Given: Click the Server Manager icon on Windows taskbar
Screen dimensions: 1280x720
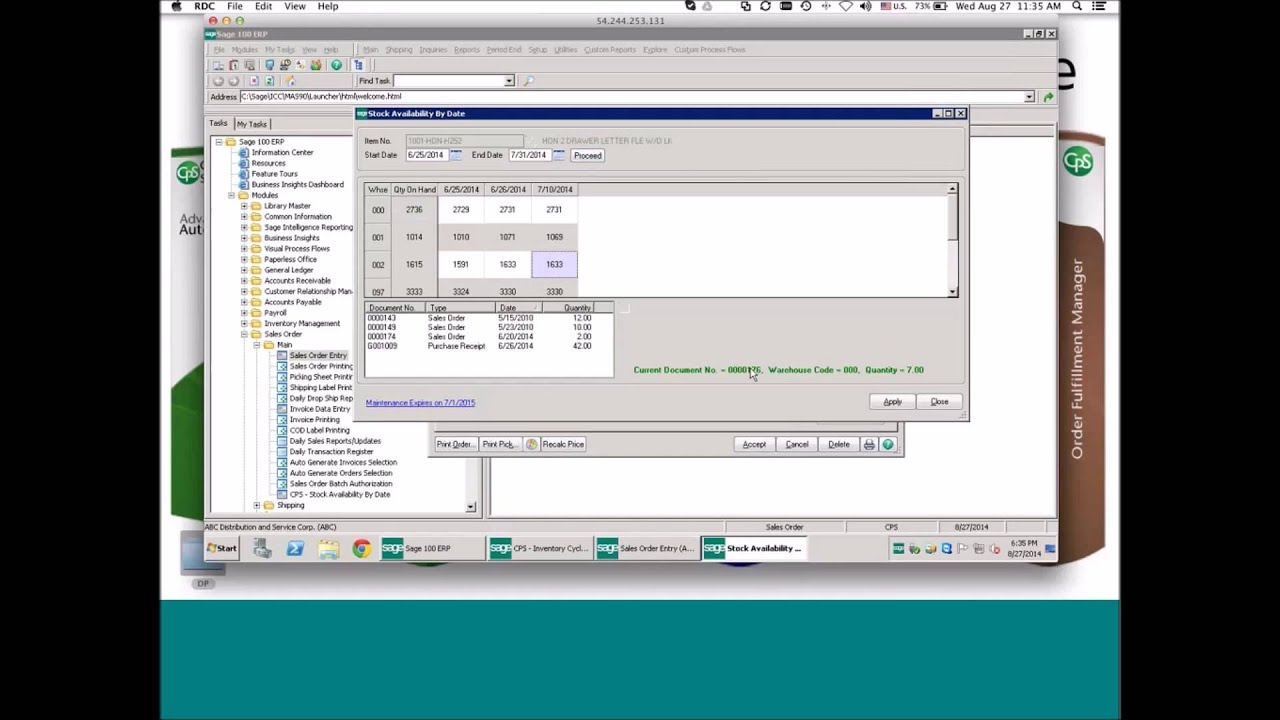Looking at the screenshot, I should coord(262,548).
